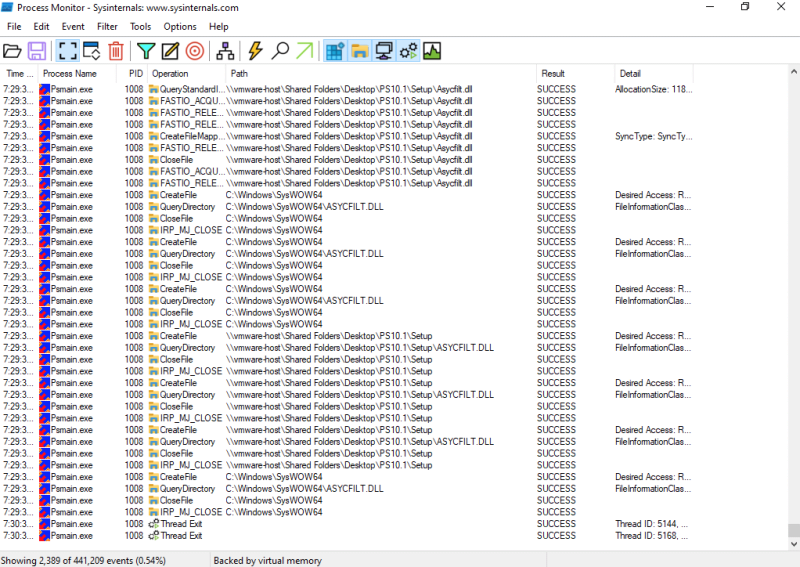
Task: Toggle Show Profiling Events
Action: coord(432,51)
